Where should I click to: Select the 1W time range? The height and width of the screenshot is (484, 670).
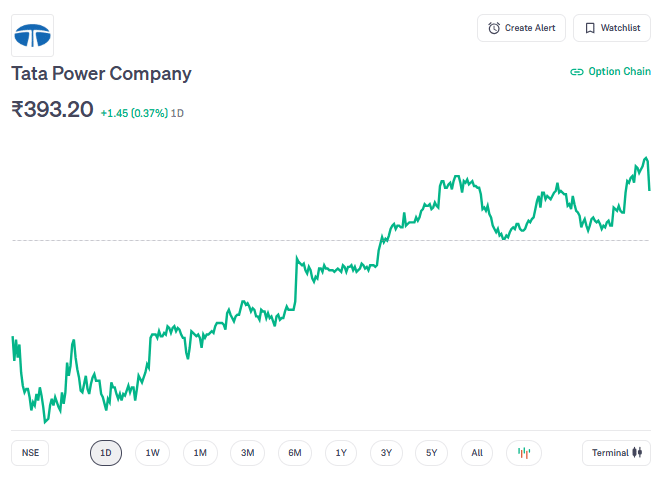click(x=152, y=453)
